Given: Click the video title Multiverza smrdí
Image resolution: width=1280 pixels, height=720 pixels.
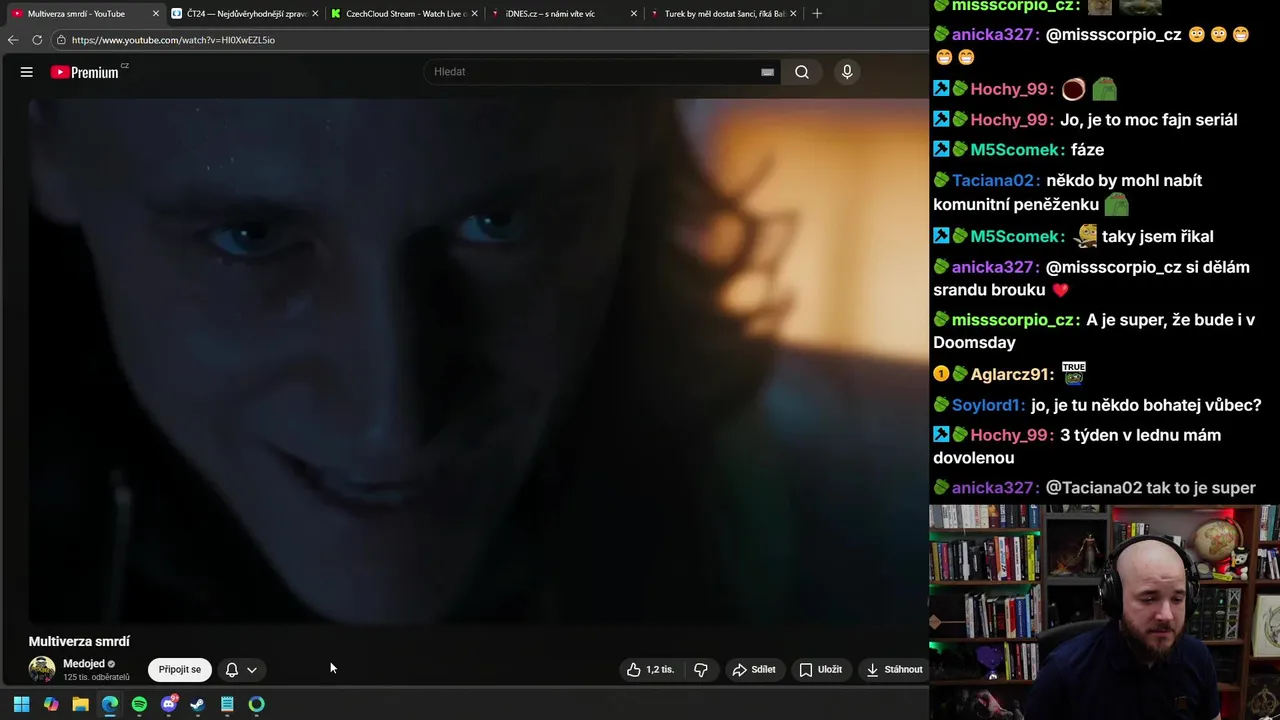Looking at the screenshot, I should tap(79, 642).
